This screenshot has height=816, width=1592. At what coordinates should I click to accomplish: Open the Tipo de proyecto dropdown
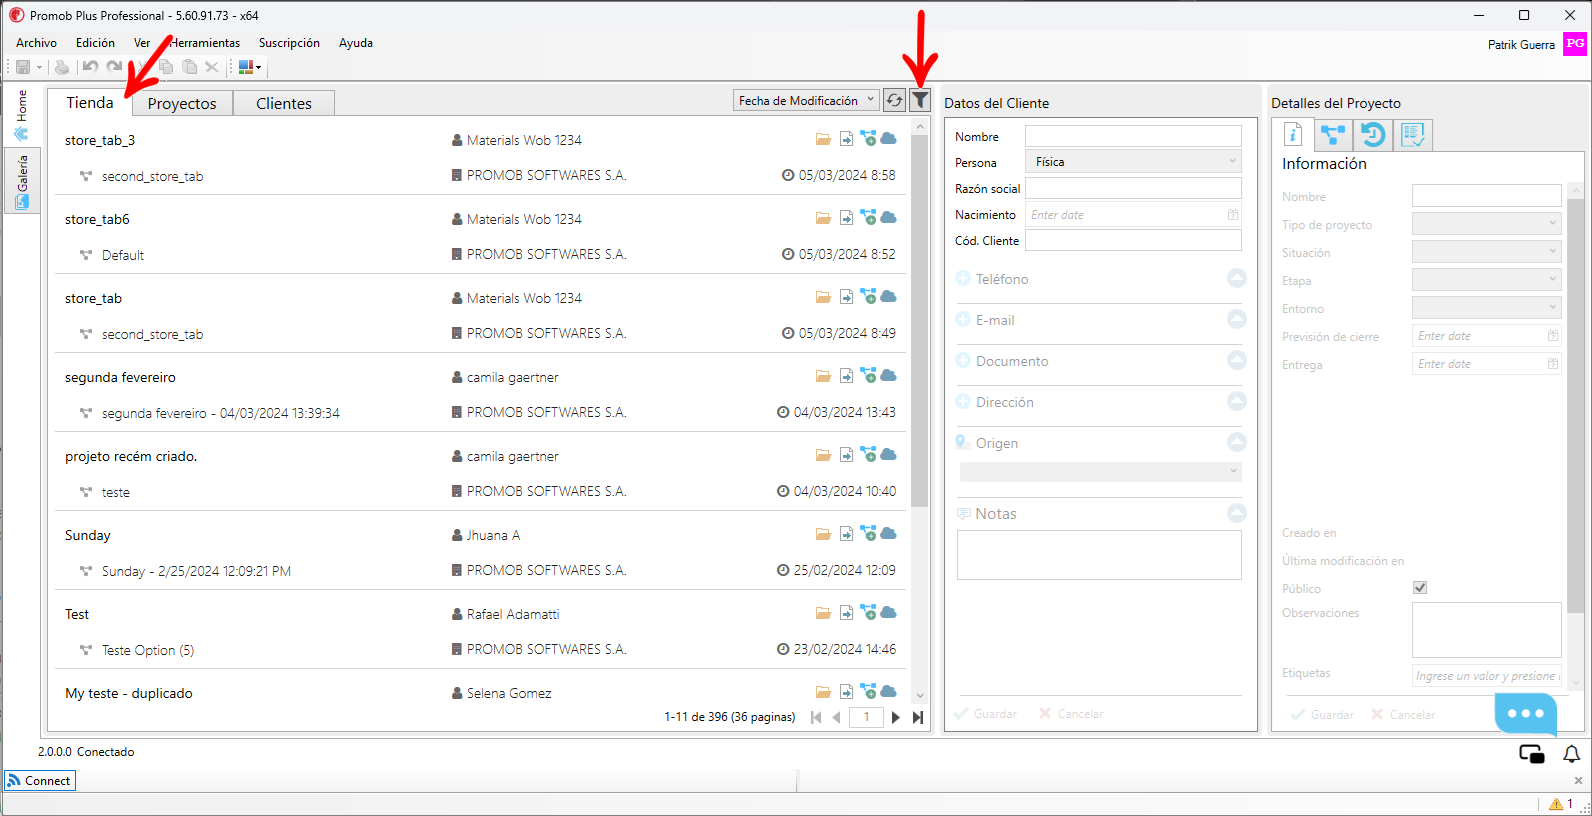[1487, 224]
